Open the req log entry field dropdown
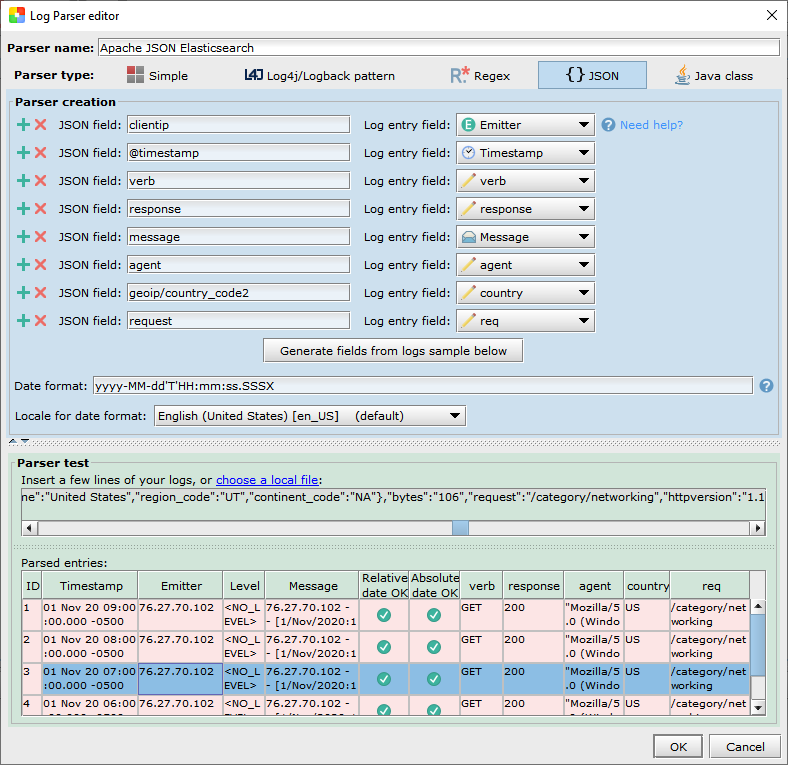The height and width of the screenshot is (765, 788). tap(526, 321)
